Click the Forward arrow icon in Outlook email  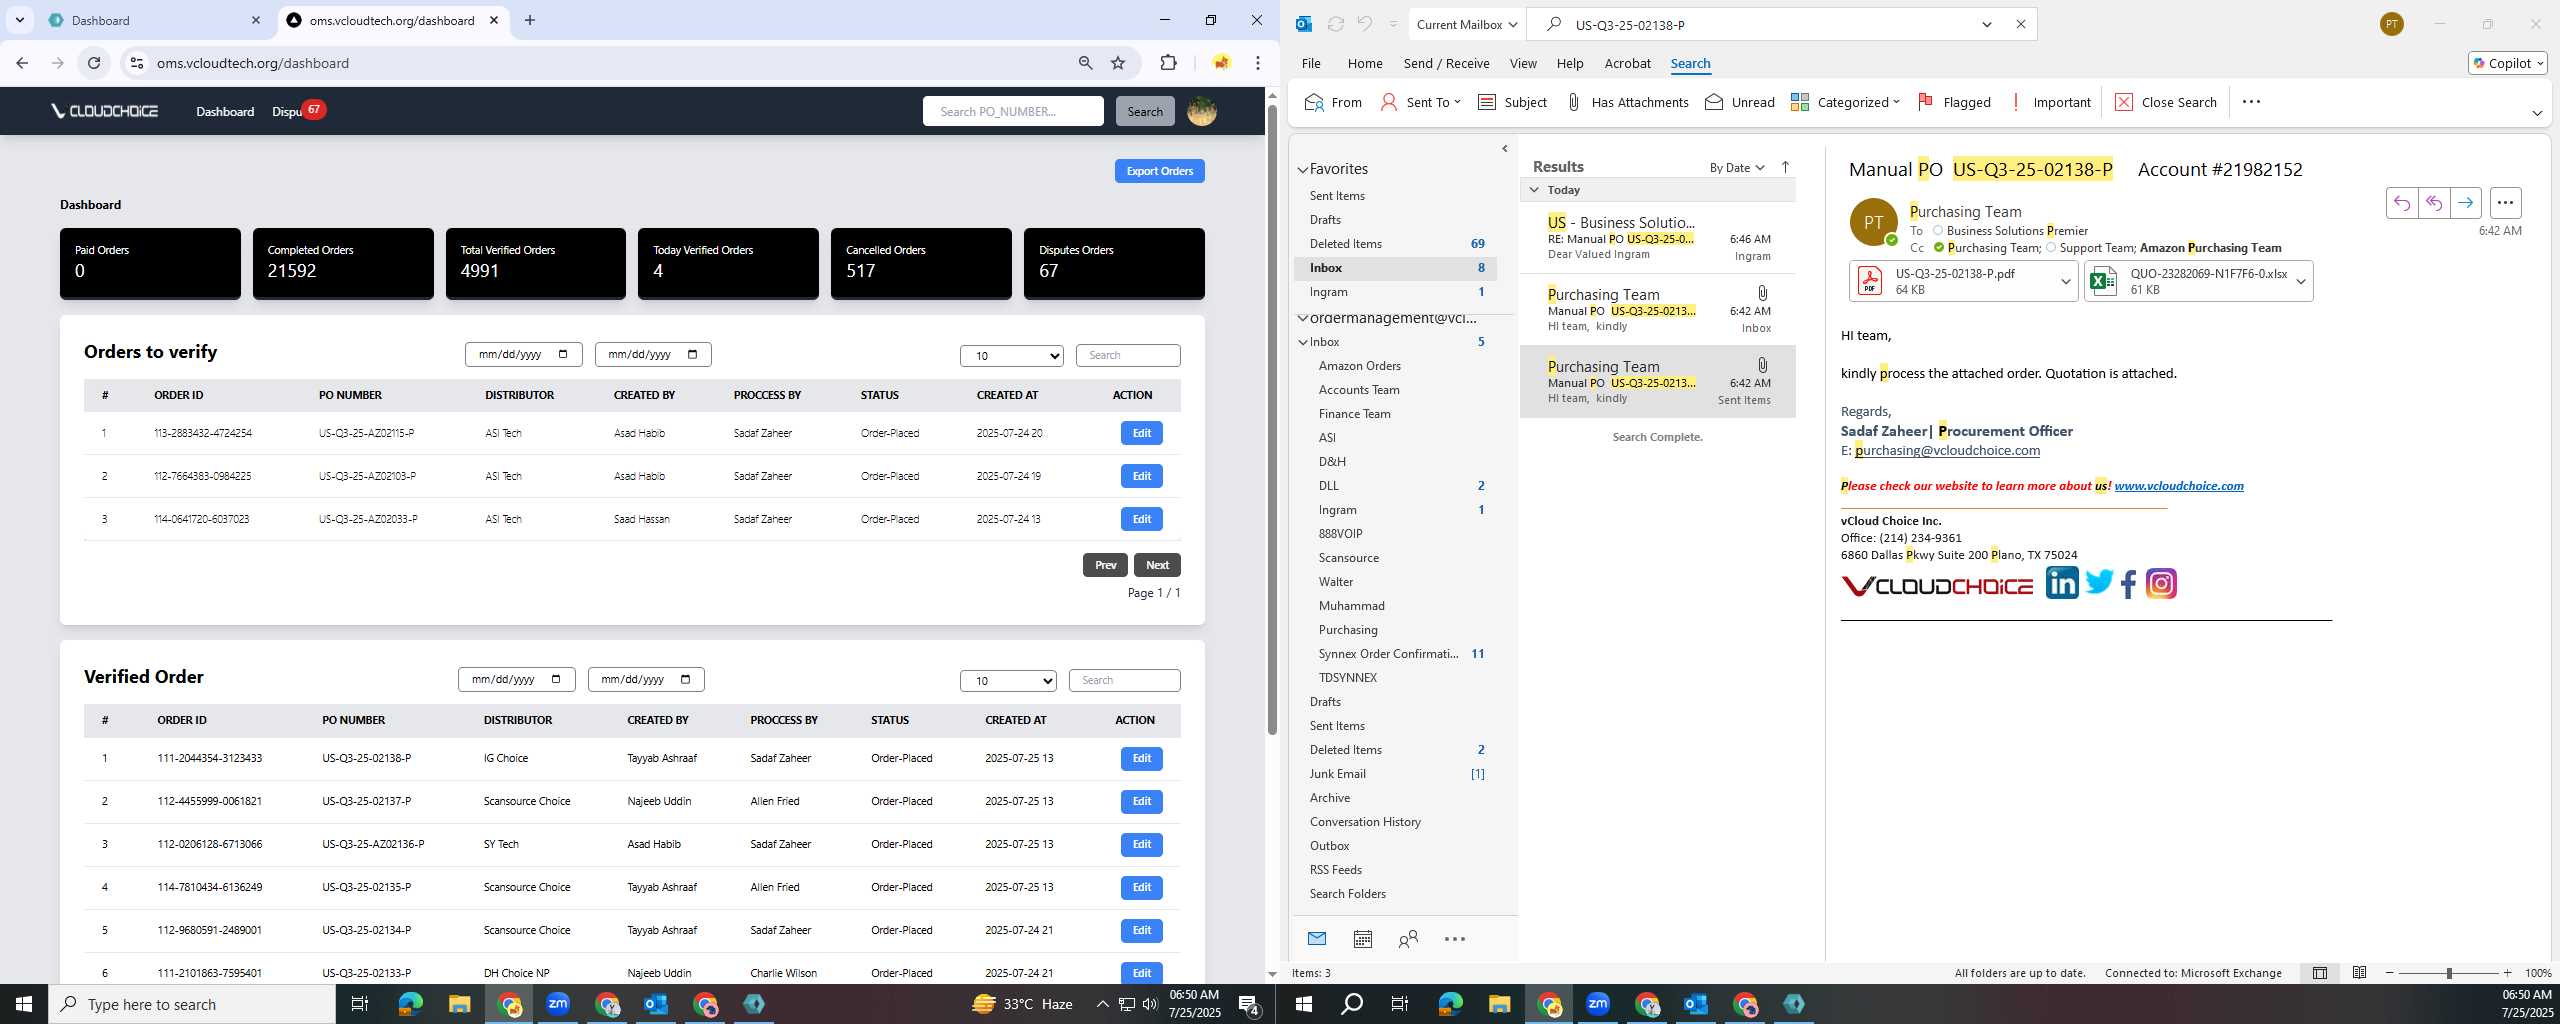click(2465, 203)
